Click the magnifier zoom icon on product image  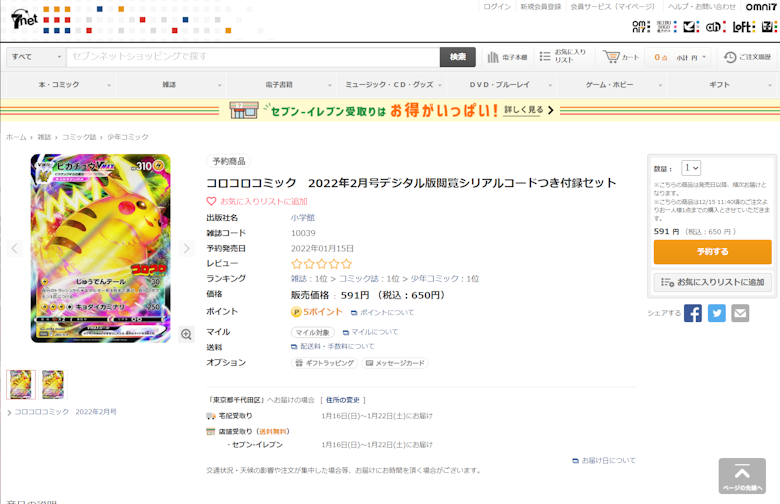point(186,334)
